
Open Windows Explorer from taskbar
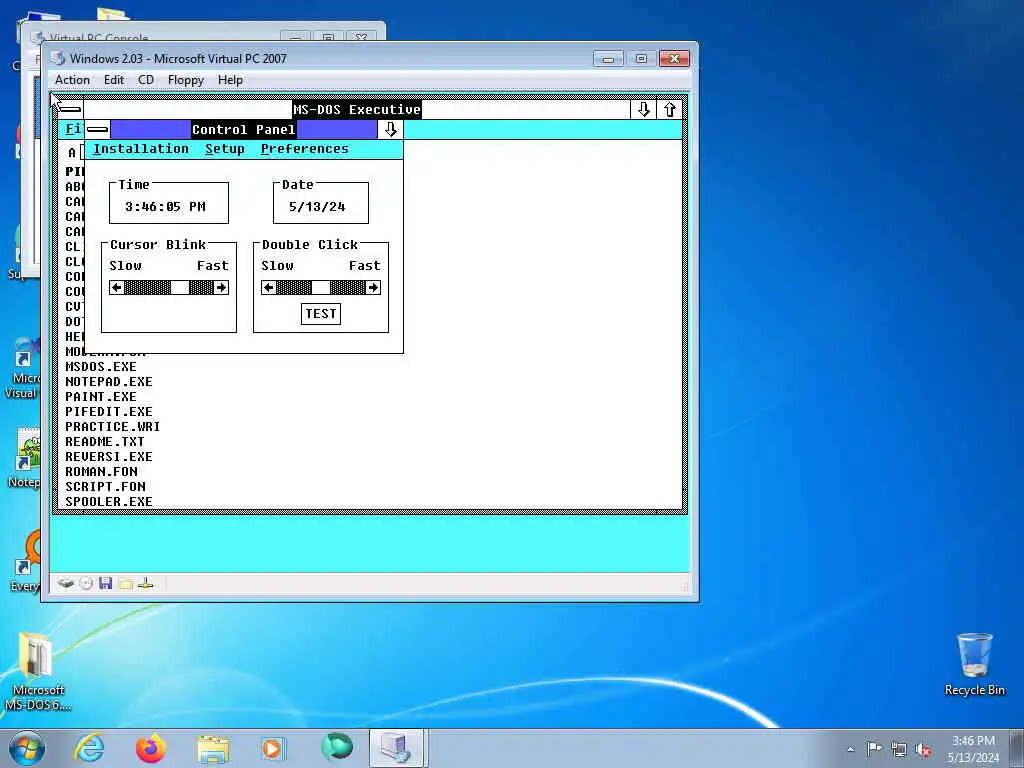coord(213,748)
